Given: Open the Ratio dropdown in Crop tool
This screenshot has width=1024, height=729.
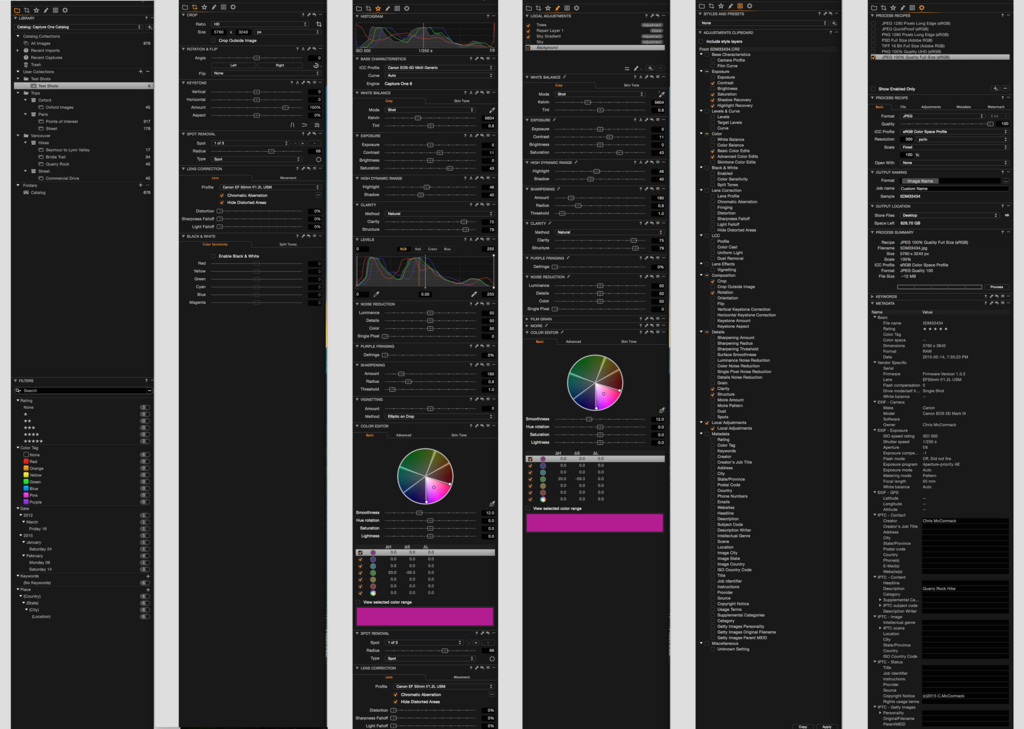Looking at the screenshot, I should coord(260,24).
